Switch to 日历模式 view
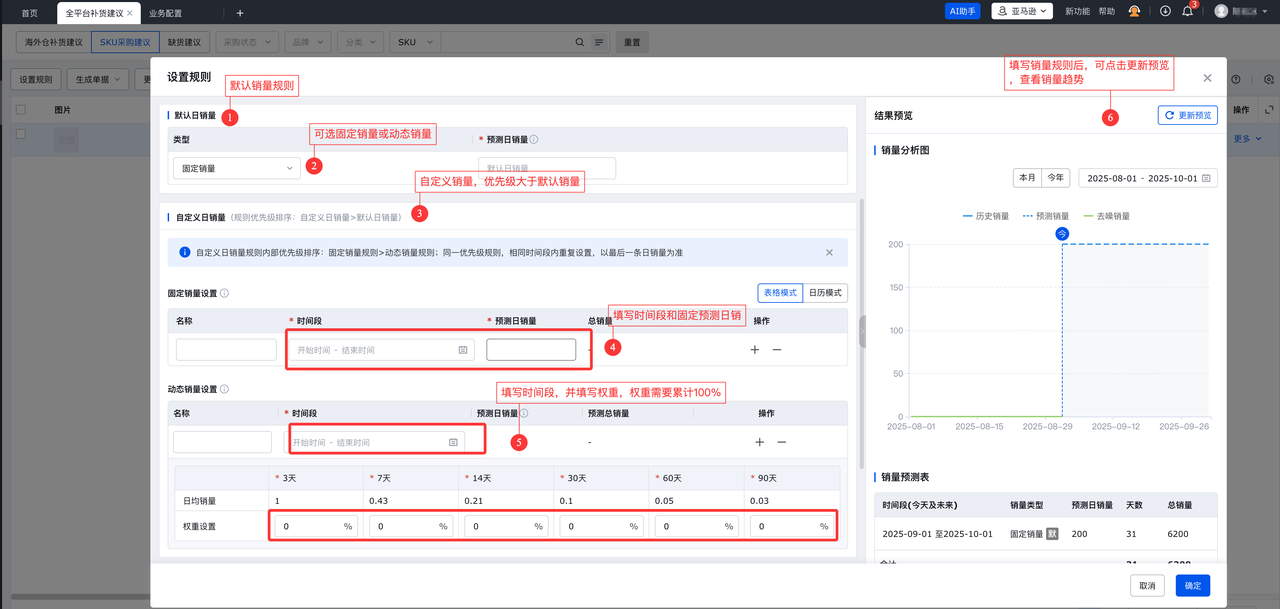 825,293
